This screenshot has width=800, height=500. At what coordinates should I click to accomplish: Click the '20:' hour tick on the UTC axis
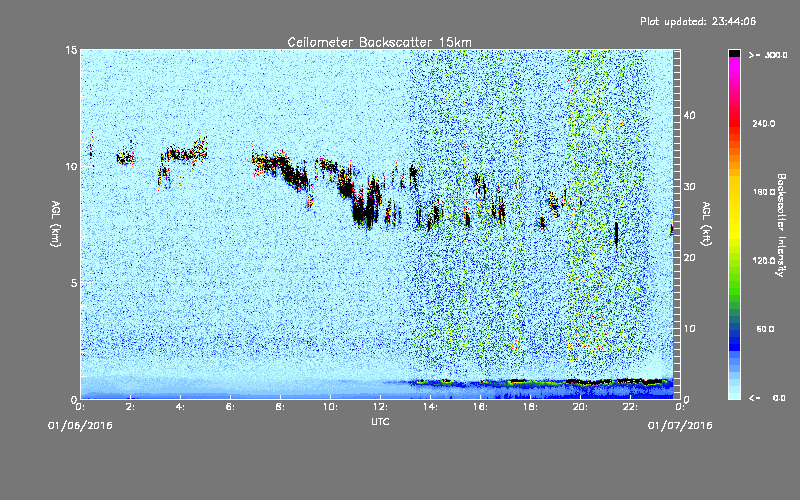[x=580, y=407]
